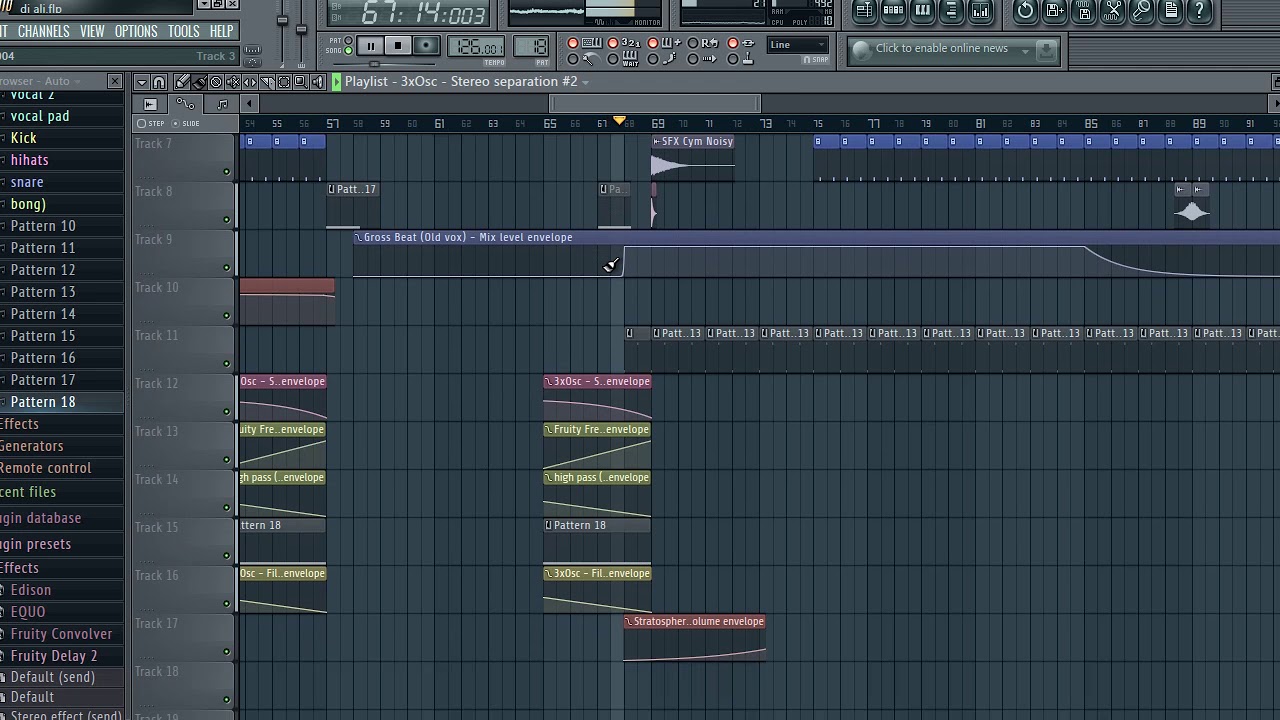Select the Delete tool in playlist toolbar

216,82
